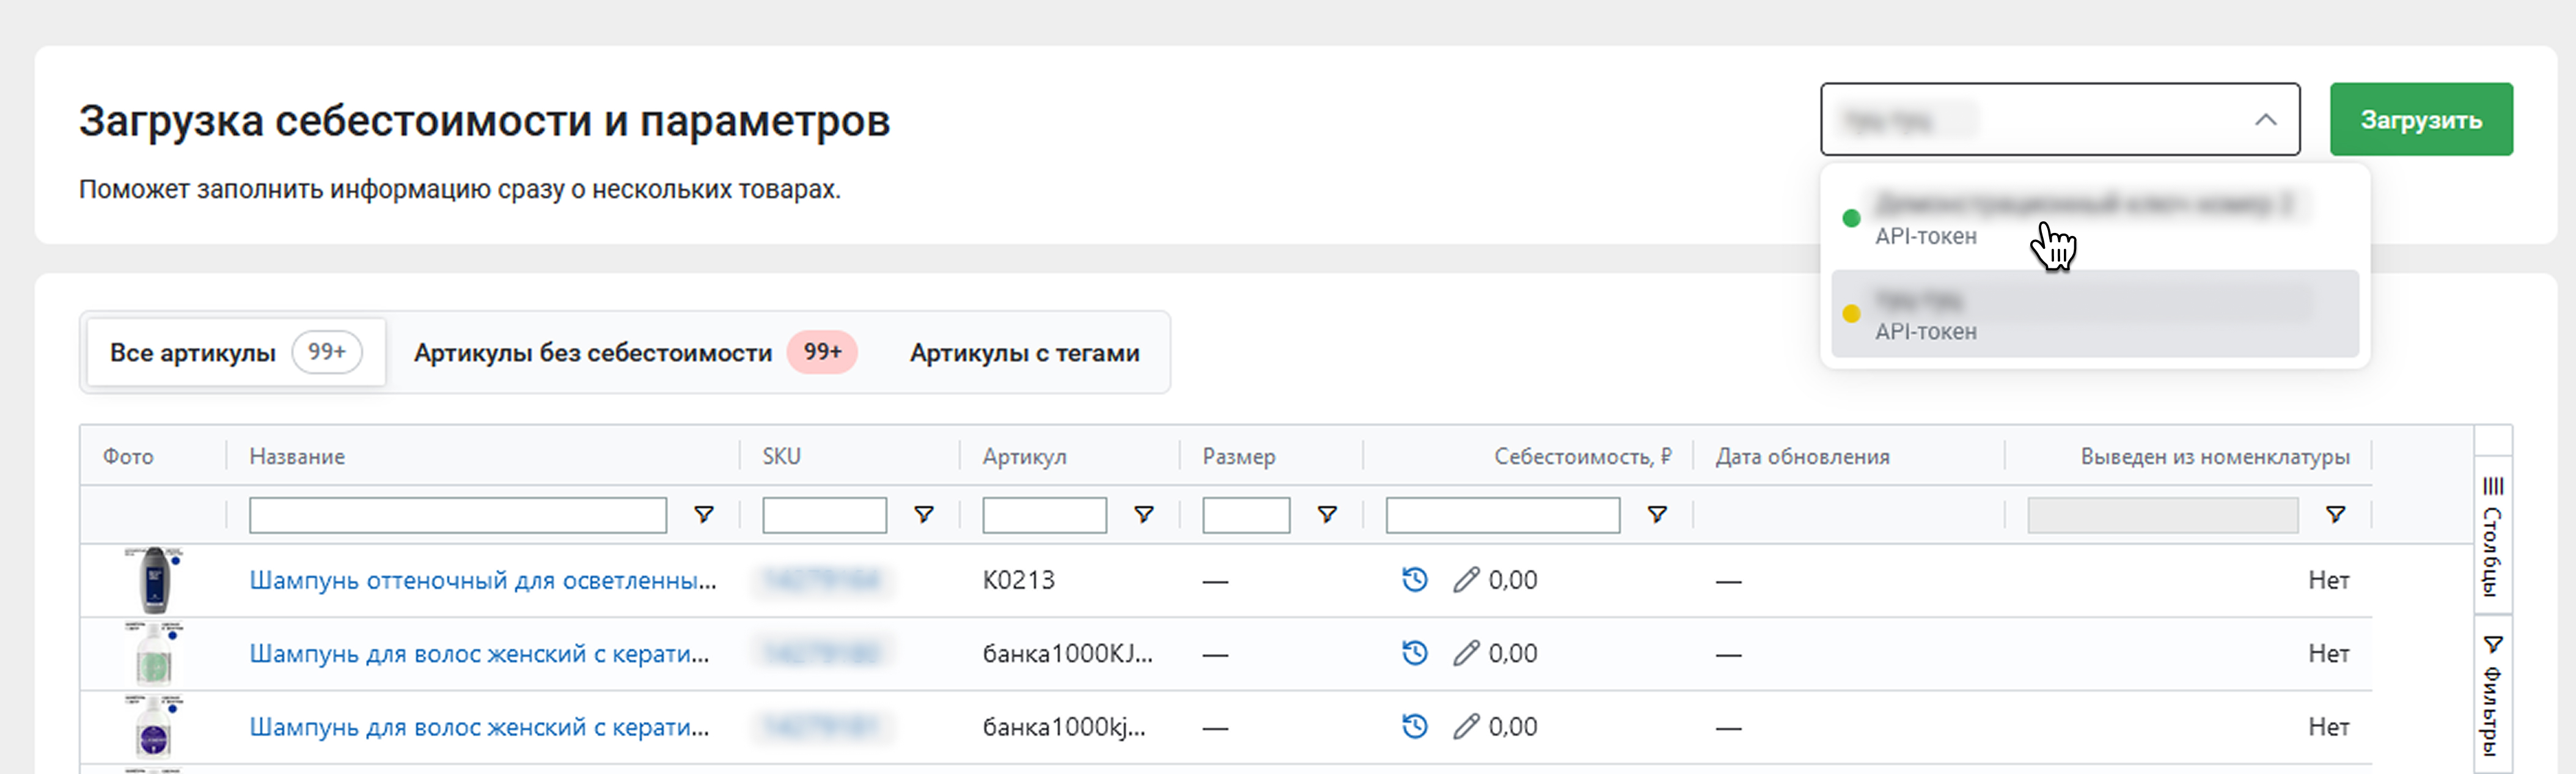2576x774 pixels.
Task: View cost history for банка1000KJ... row
Action: 1414,654
